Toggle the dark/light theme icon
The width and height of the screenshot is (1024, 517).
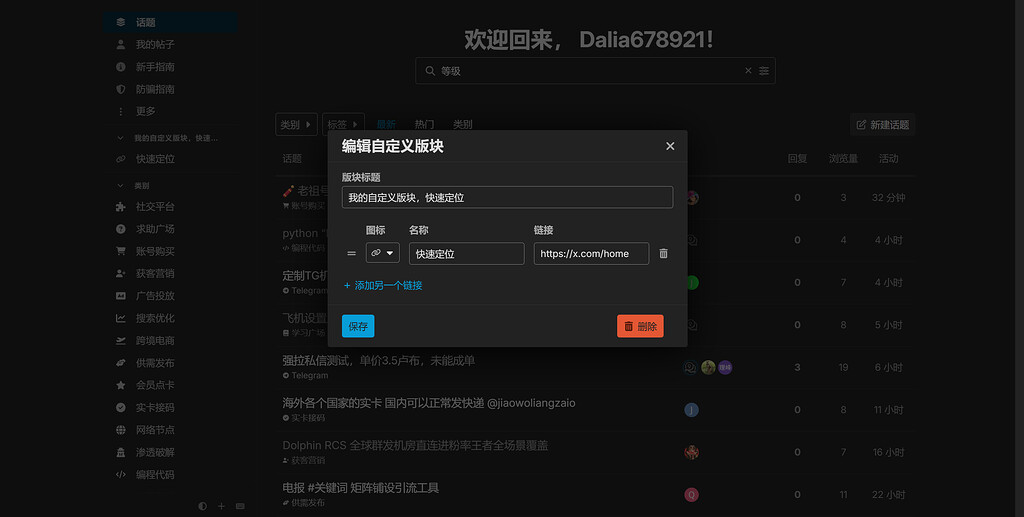[x=202, y=506]
